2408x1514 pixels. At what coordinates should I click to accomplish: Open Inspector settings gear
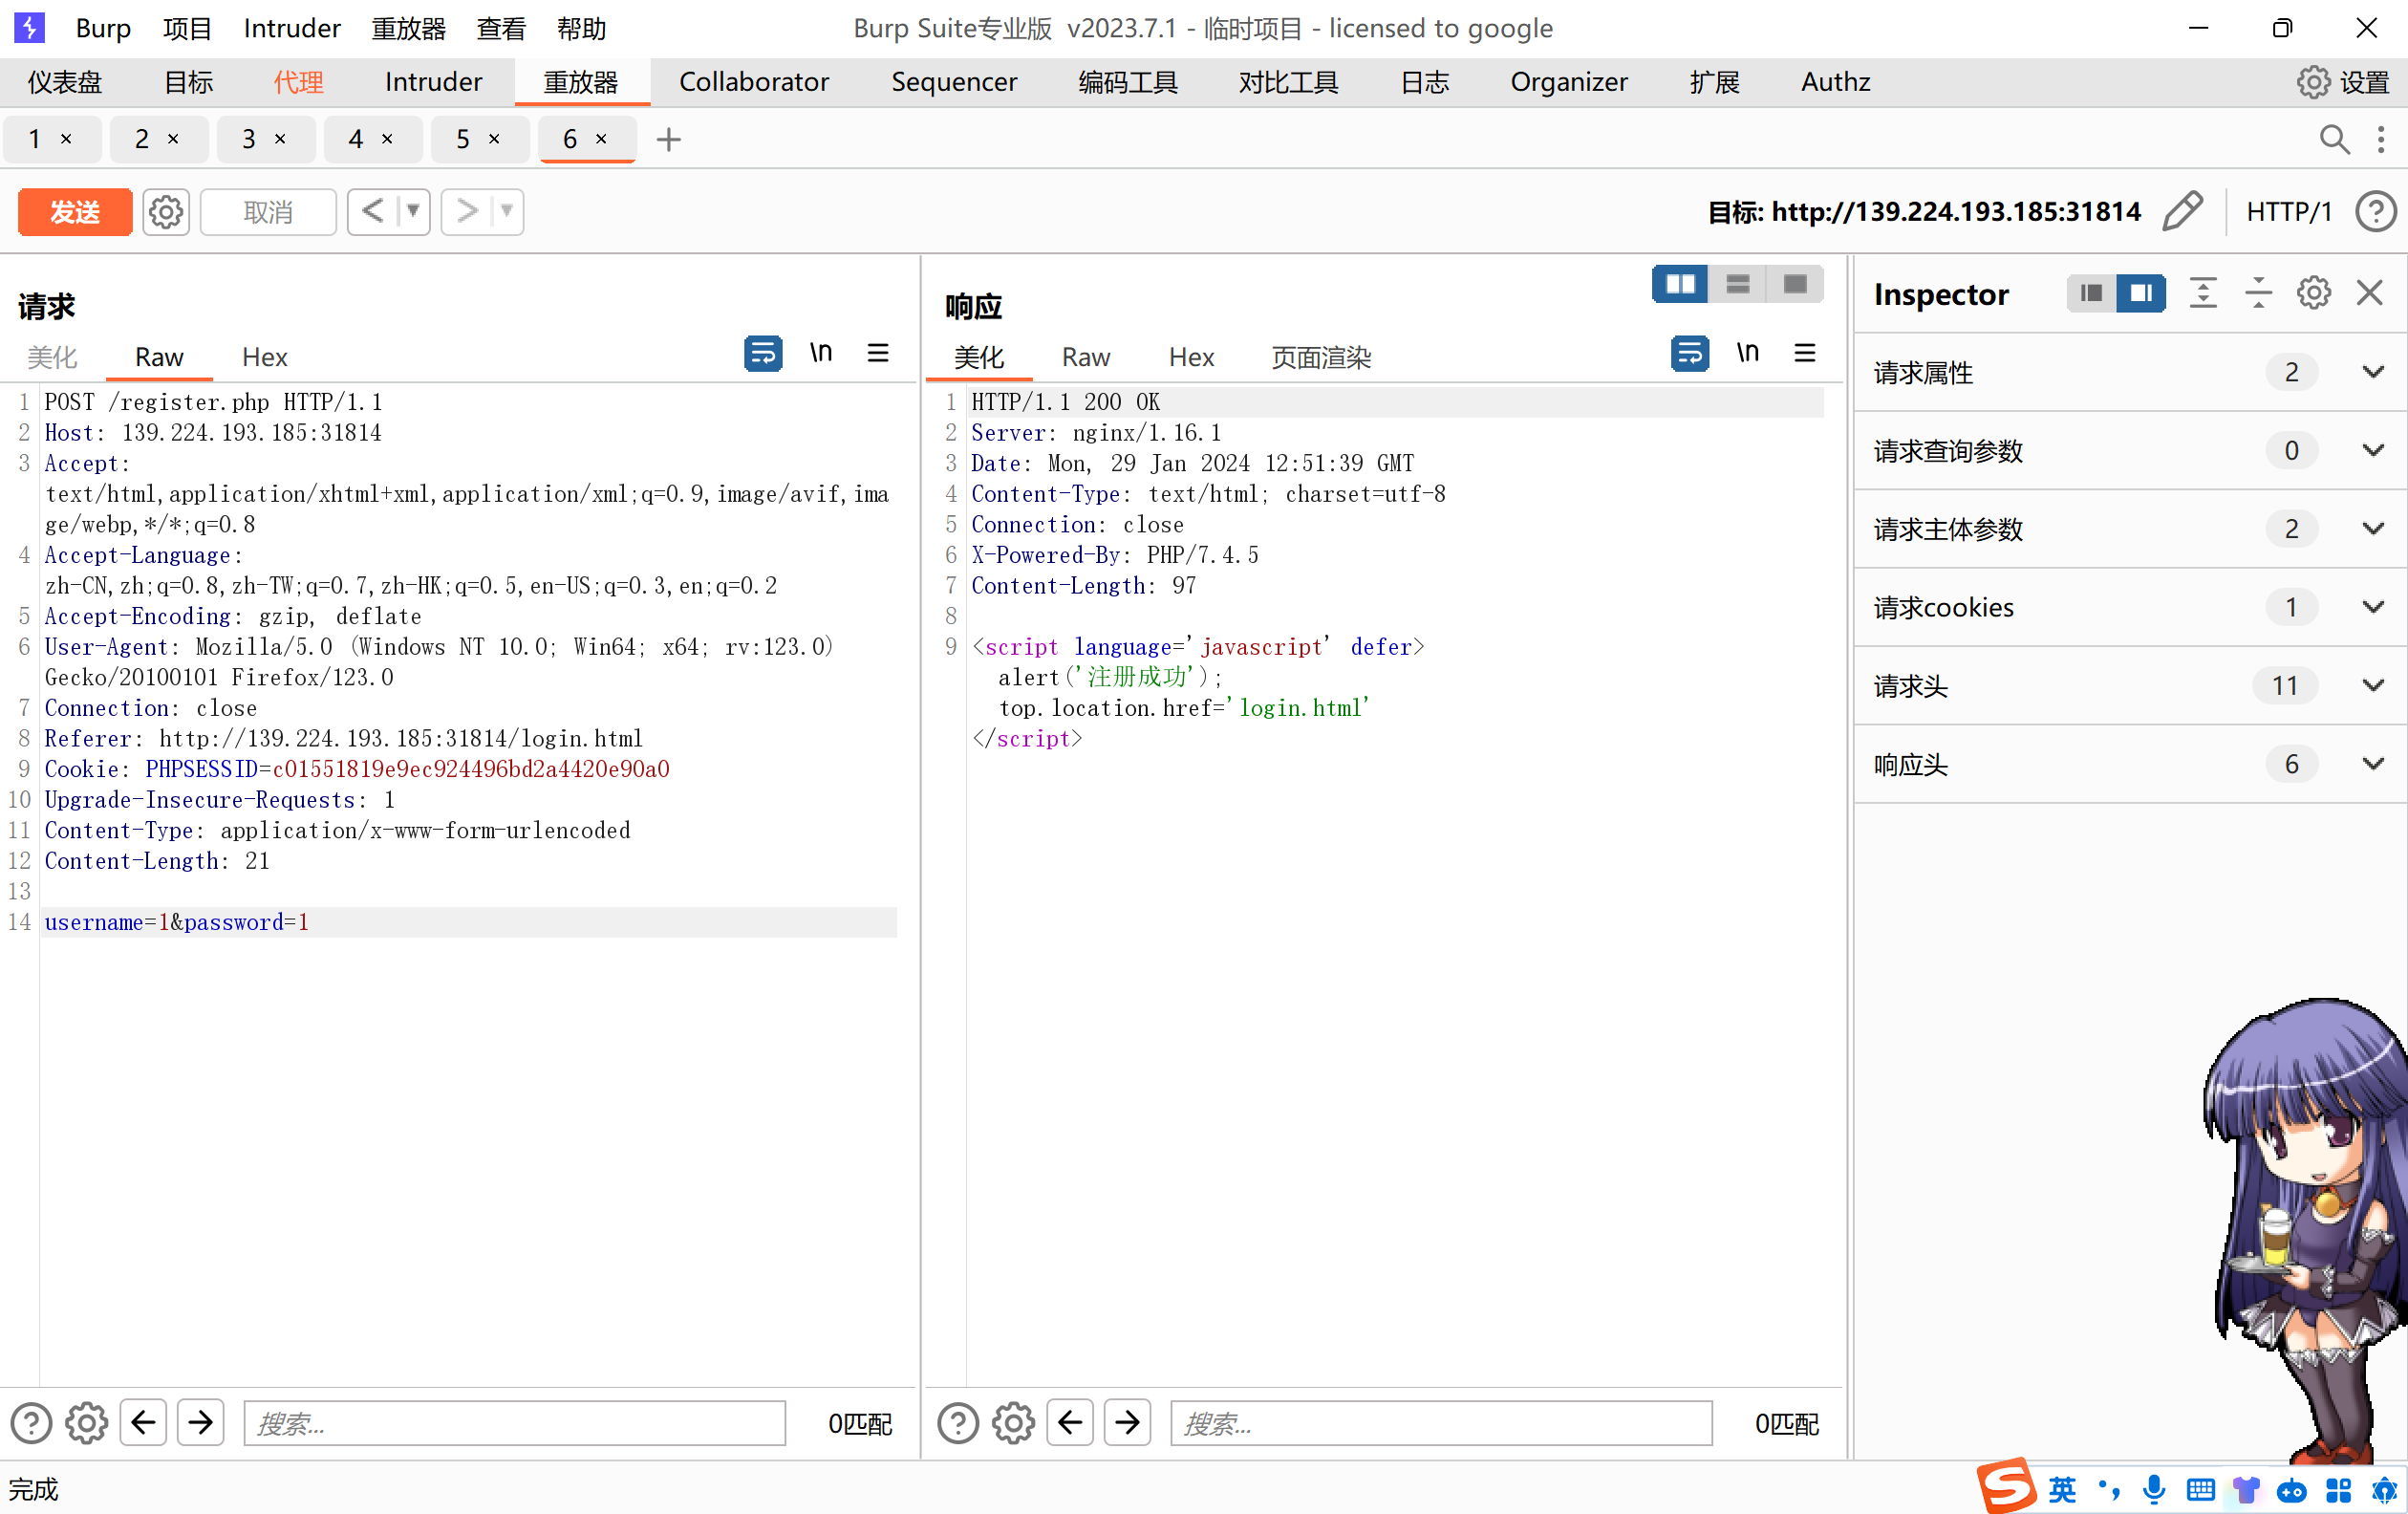2314,293
